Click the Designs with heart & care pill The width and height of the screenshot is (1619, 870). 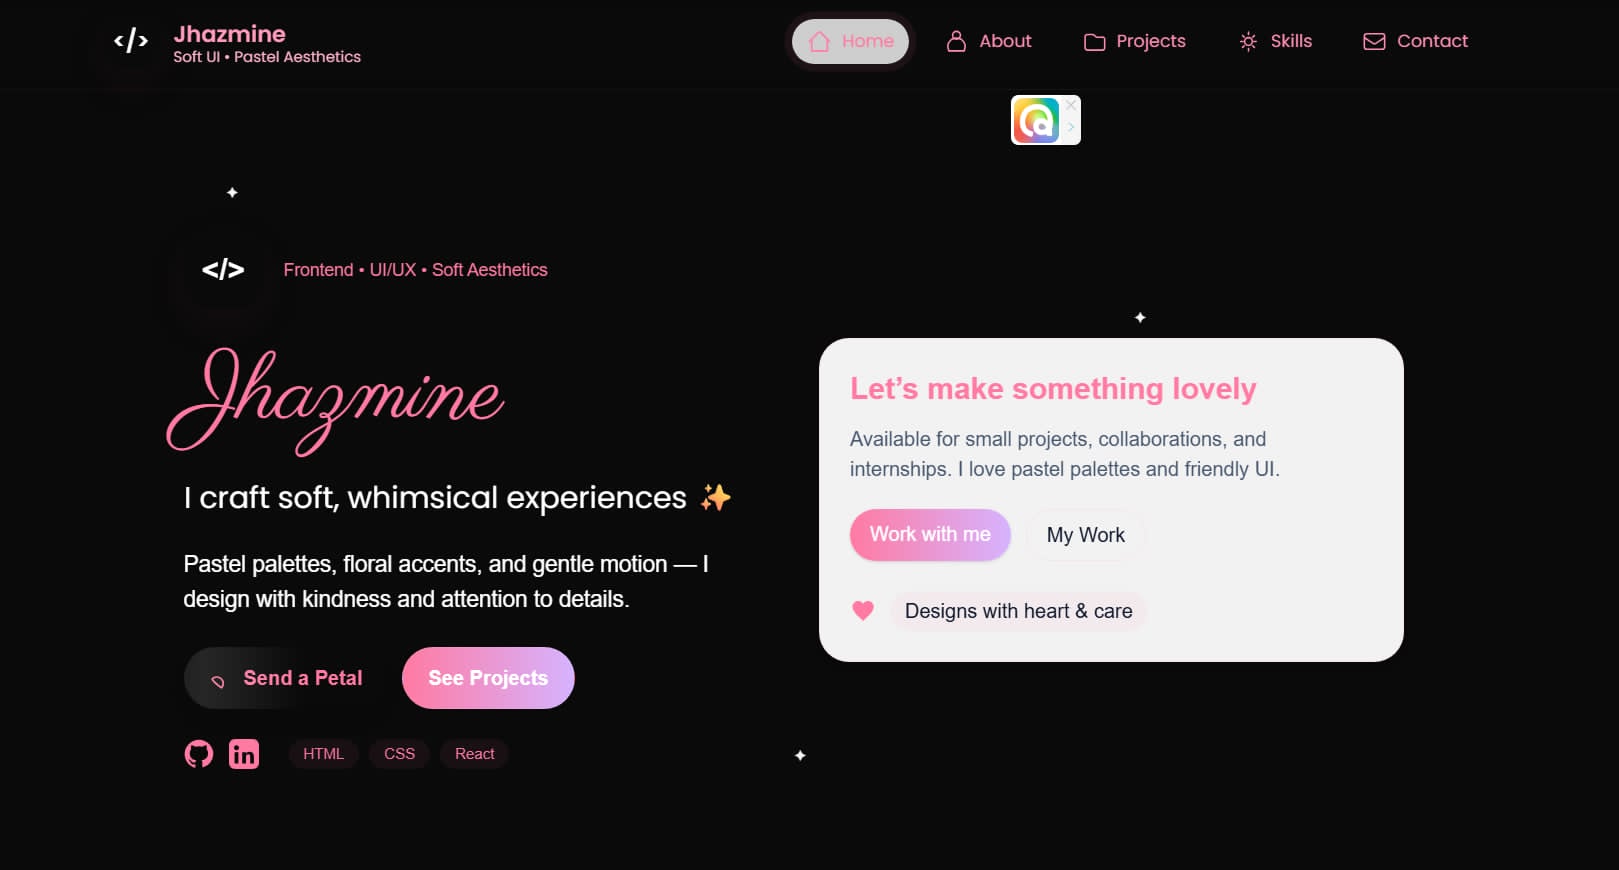(1018, 611)
